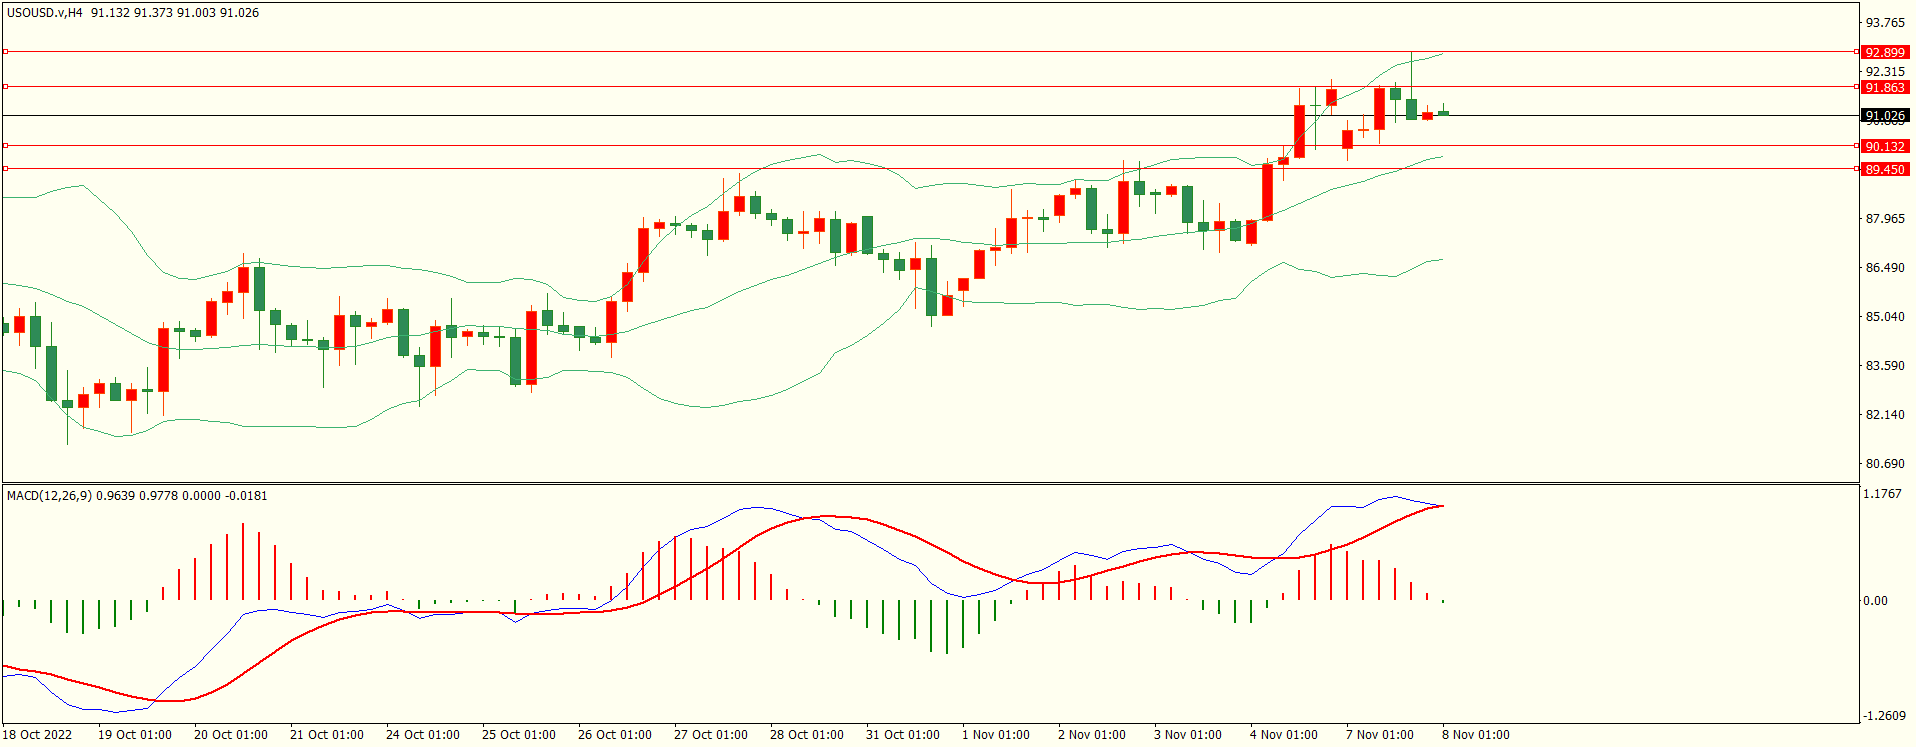Screen dimensions: 1916x747
Task: Click the 87.965 price axis value
Action: coord(1885,219)
